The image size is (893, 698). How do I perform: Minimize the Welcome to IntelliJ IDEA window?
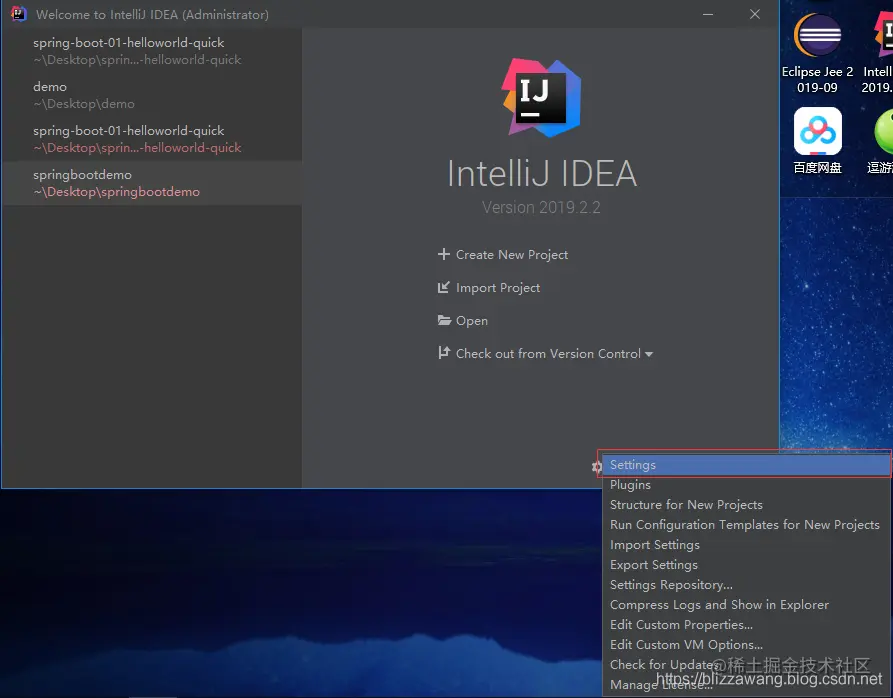(x=708, y=14)
